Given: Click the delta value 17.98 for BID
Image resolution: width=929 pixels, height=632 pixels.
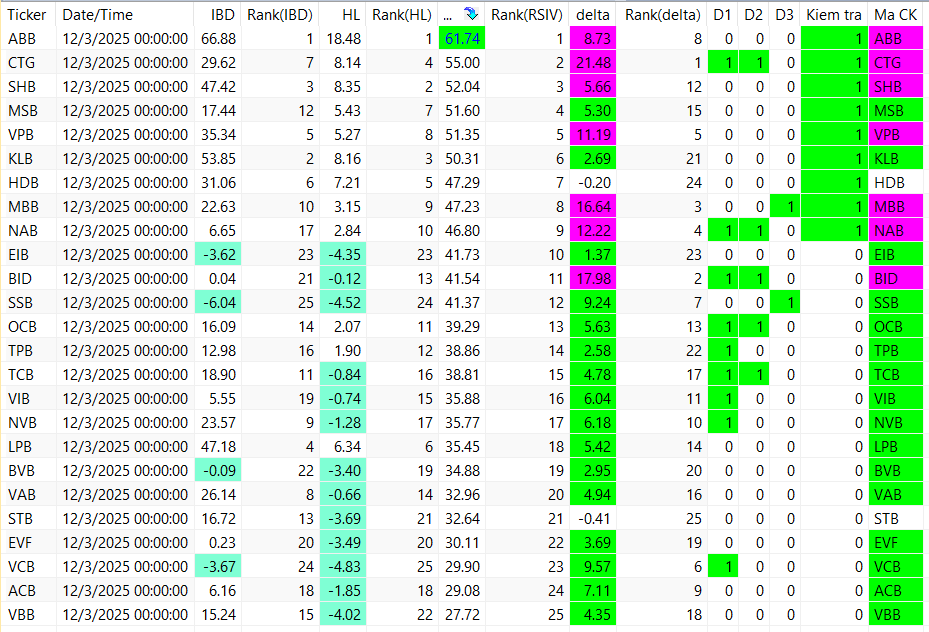Looking at the screenshot, I should (593, 278).
